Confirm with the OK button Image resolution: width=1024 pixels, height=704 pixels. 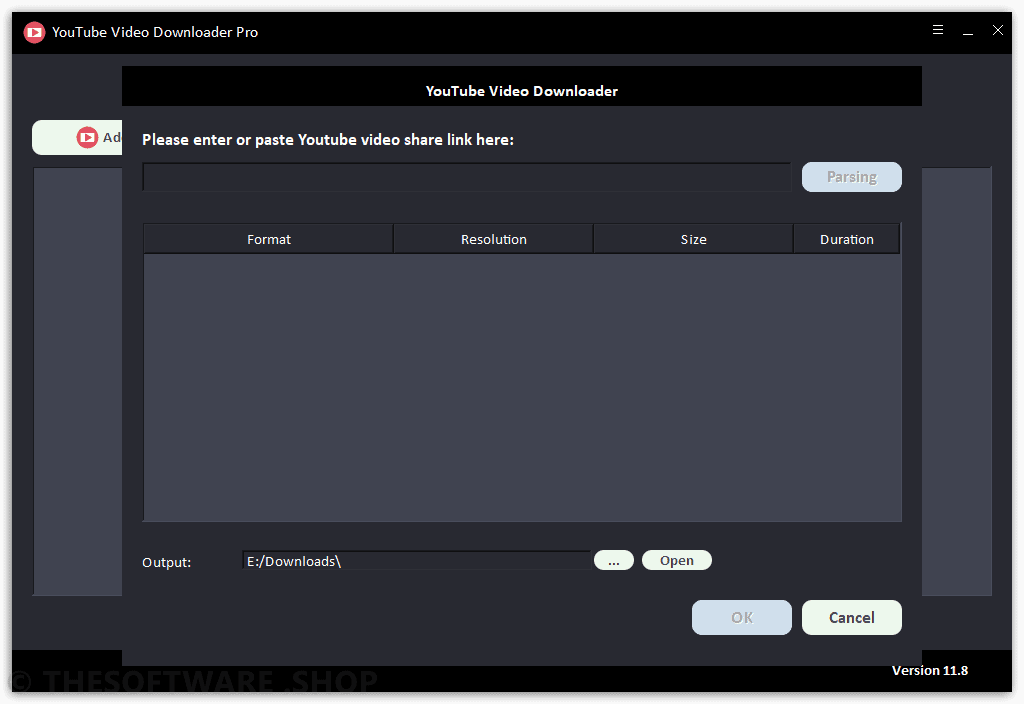click(742, 617)
